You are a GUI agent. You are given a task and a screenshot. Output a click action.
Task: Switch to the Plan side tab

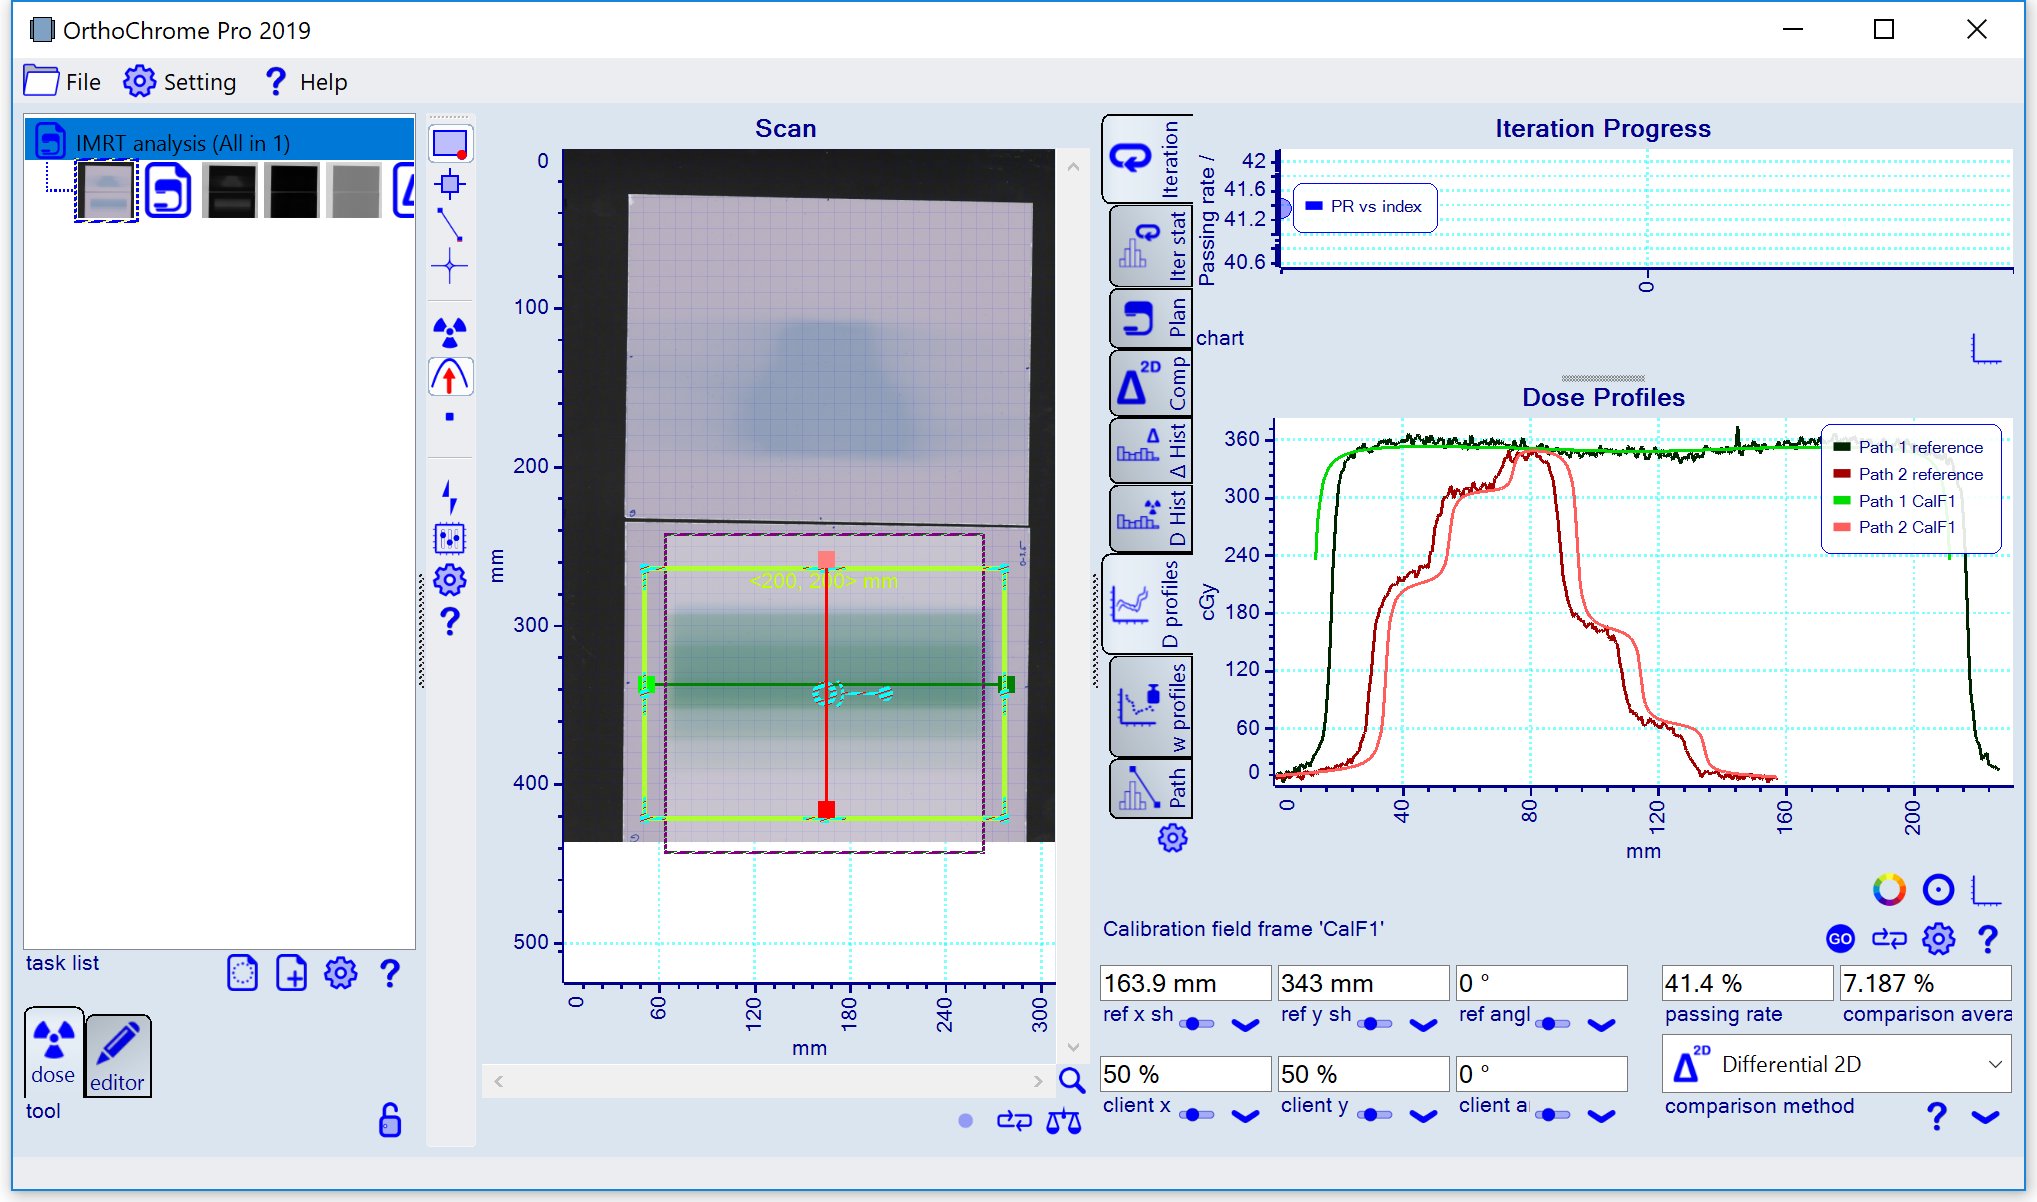1150,318
